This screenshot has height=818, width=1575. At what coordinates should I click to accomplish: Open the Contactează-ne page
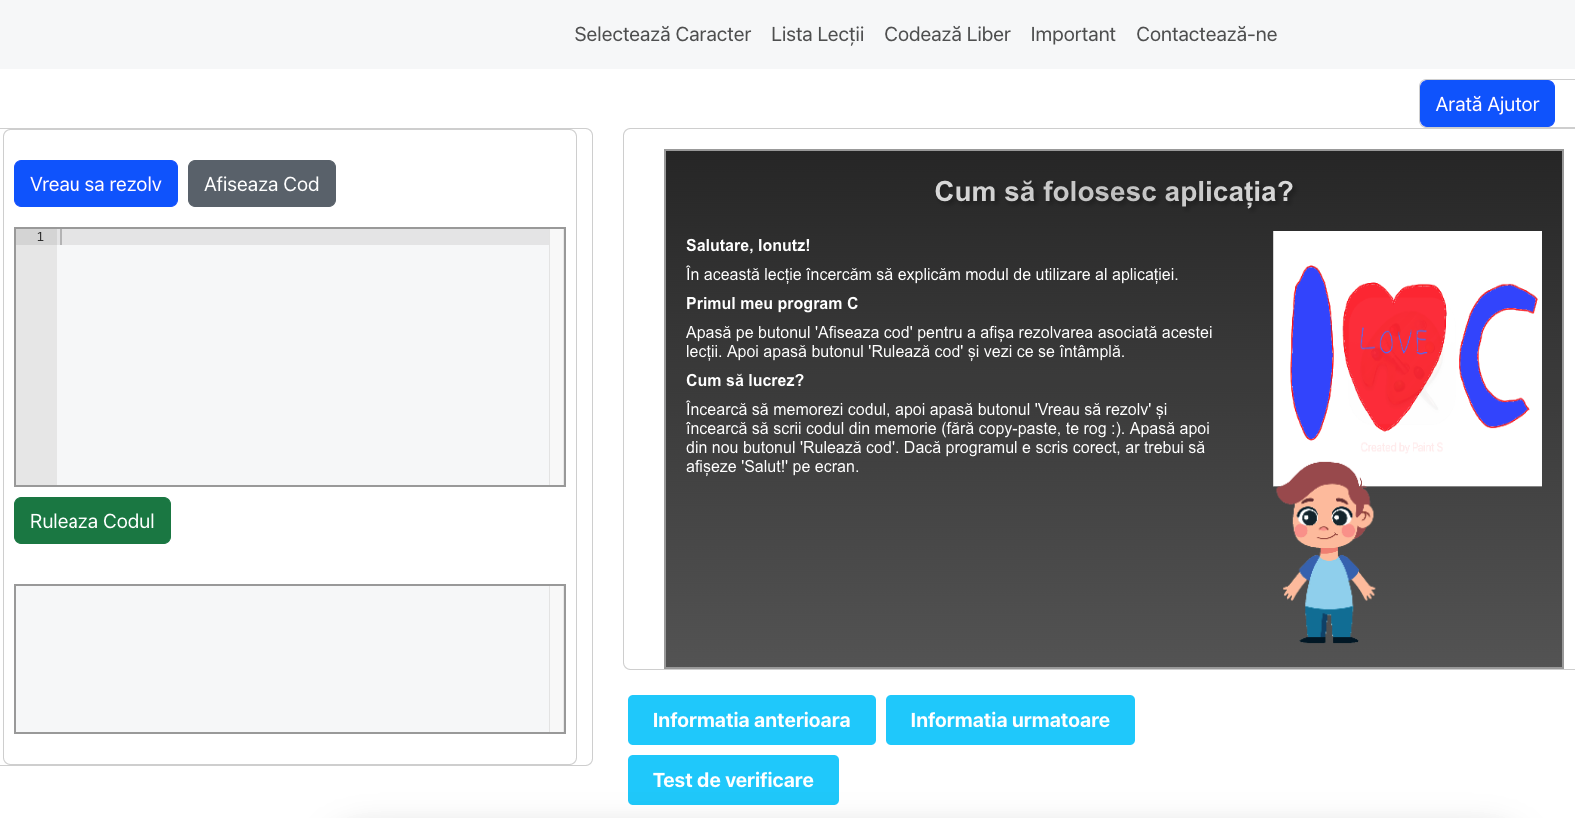1206,34
